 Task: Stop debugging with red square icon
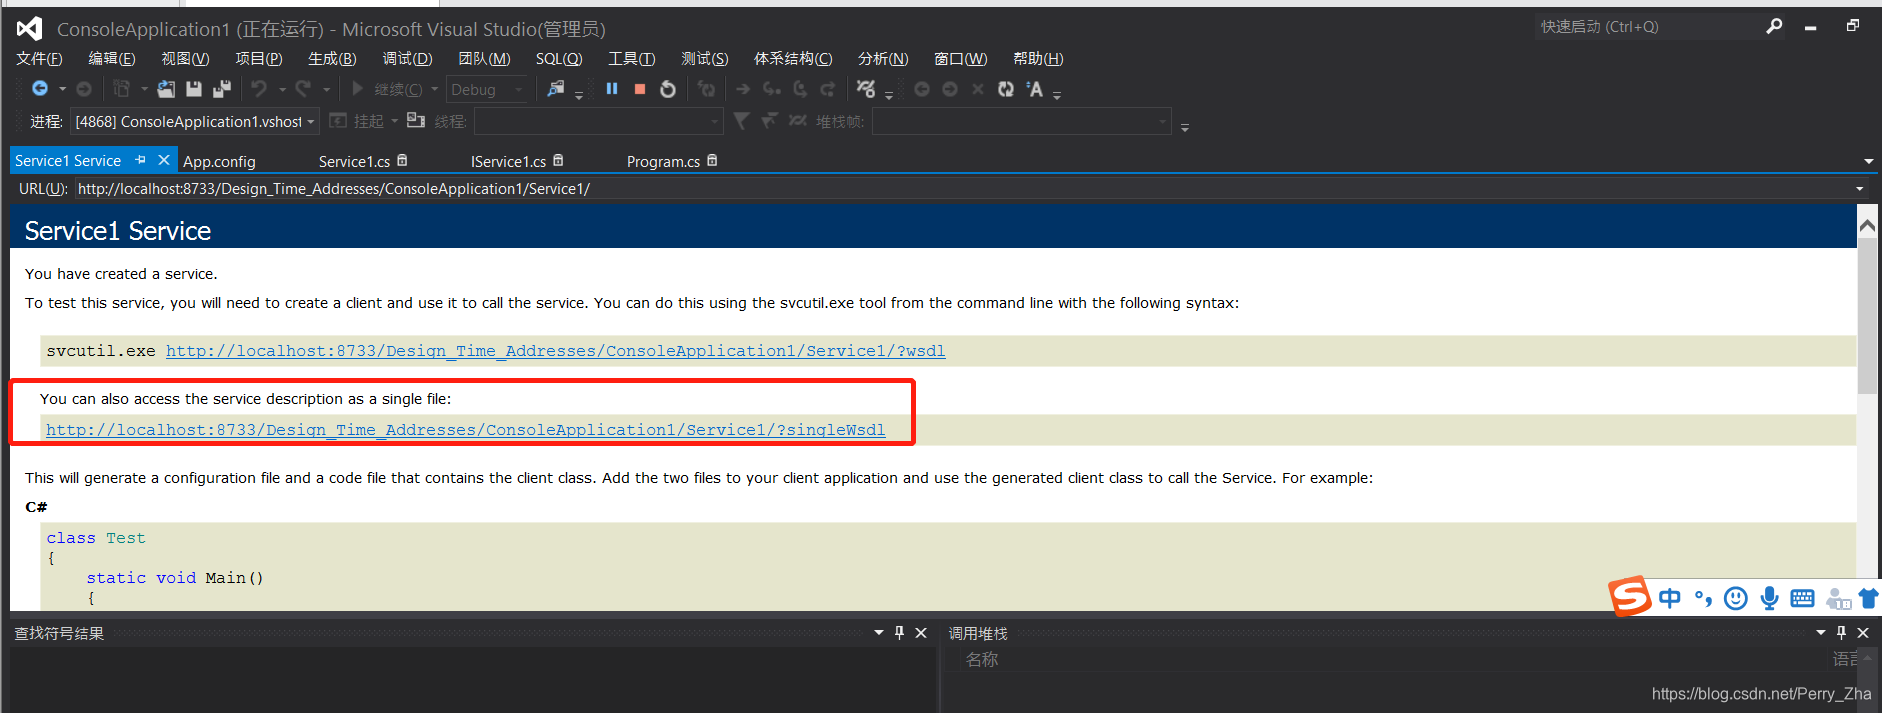point(640,89)
